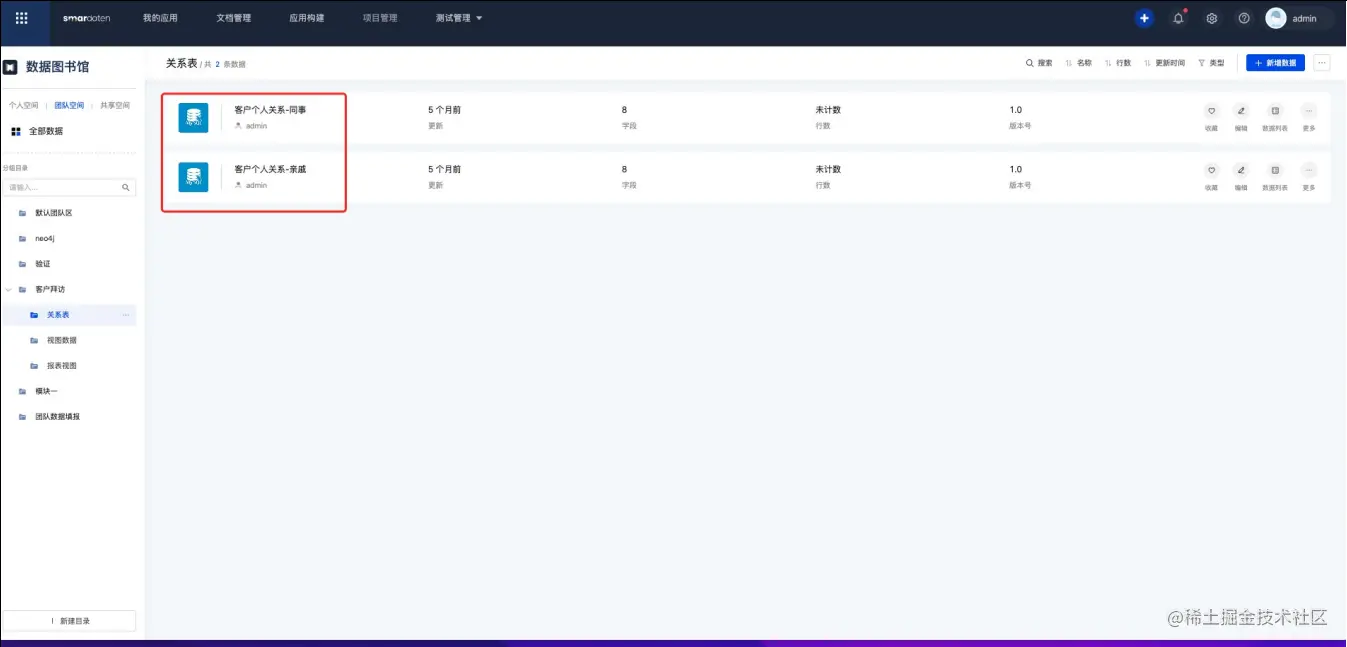Viewport: 1347px width, 647px height.
Task: Switch to the 团队空间 tab
Action: [x=69, y=105]
